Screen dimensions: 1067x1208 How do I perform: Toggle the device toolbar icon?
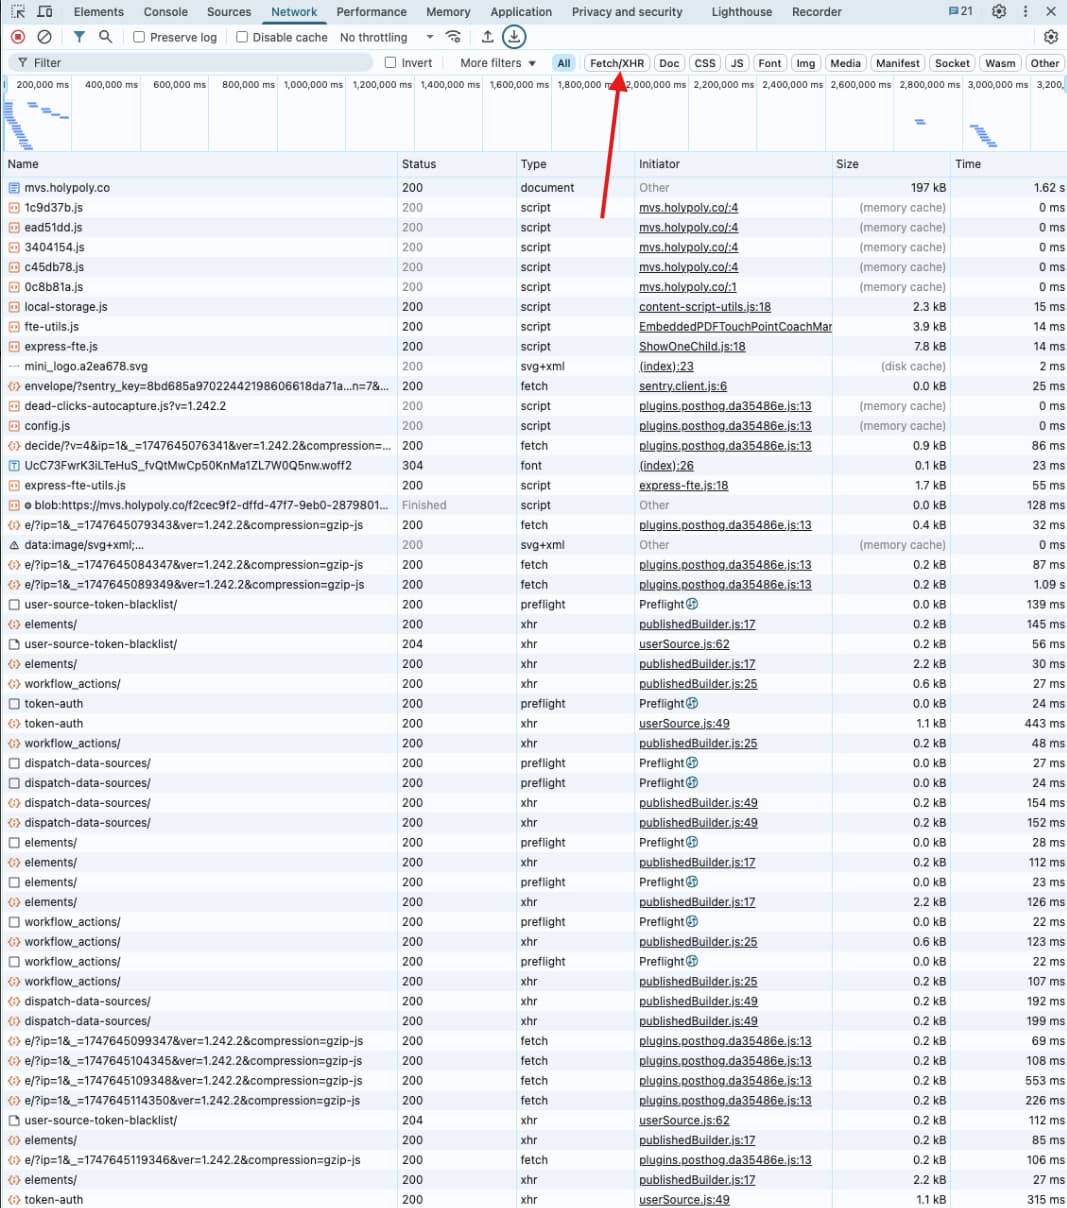[45, 12]
